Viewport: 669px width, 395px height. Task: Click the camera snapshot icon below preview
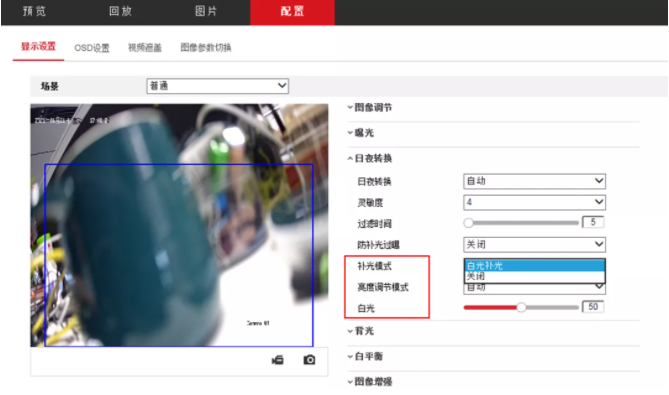(x=309, y=360)
